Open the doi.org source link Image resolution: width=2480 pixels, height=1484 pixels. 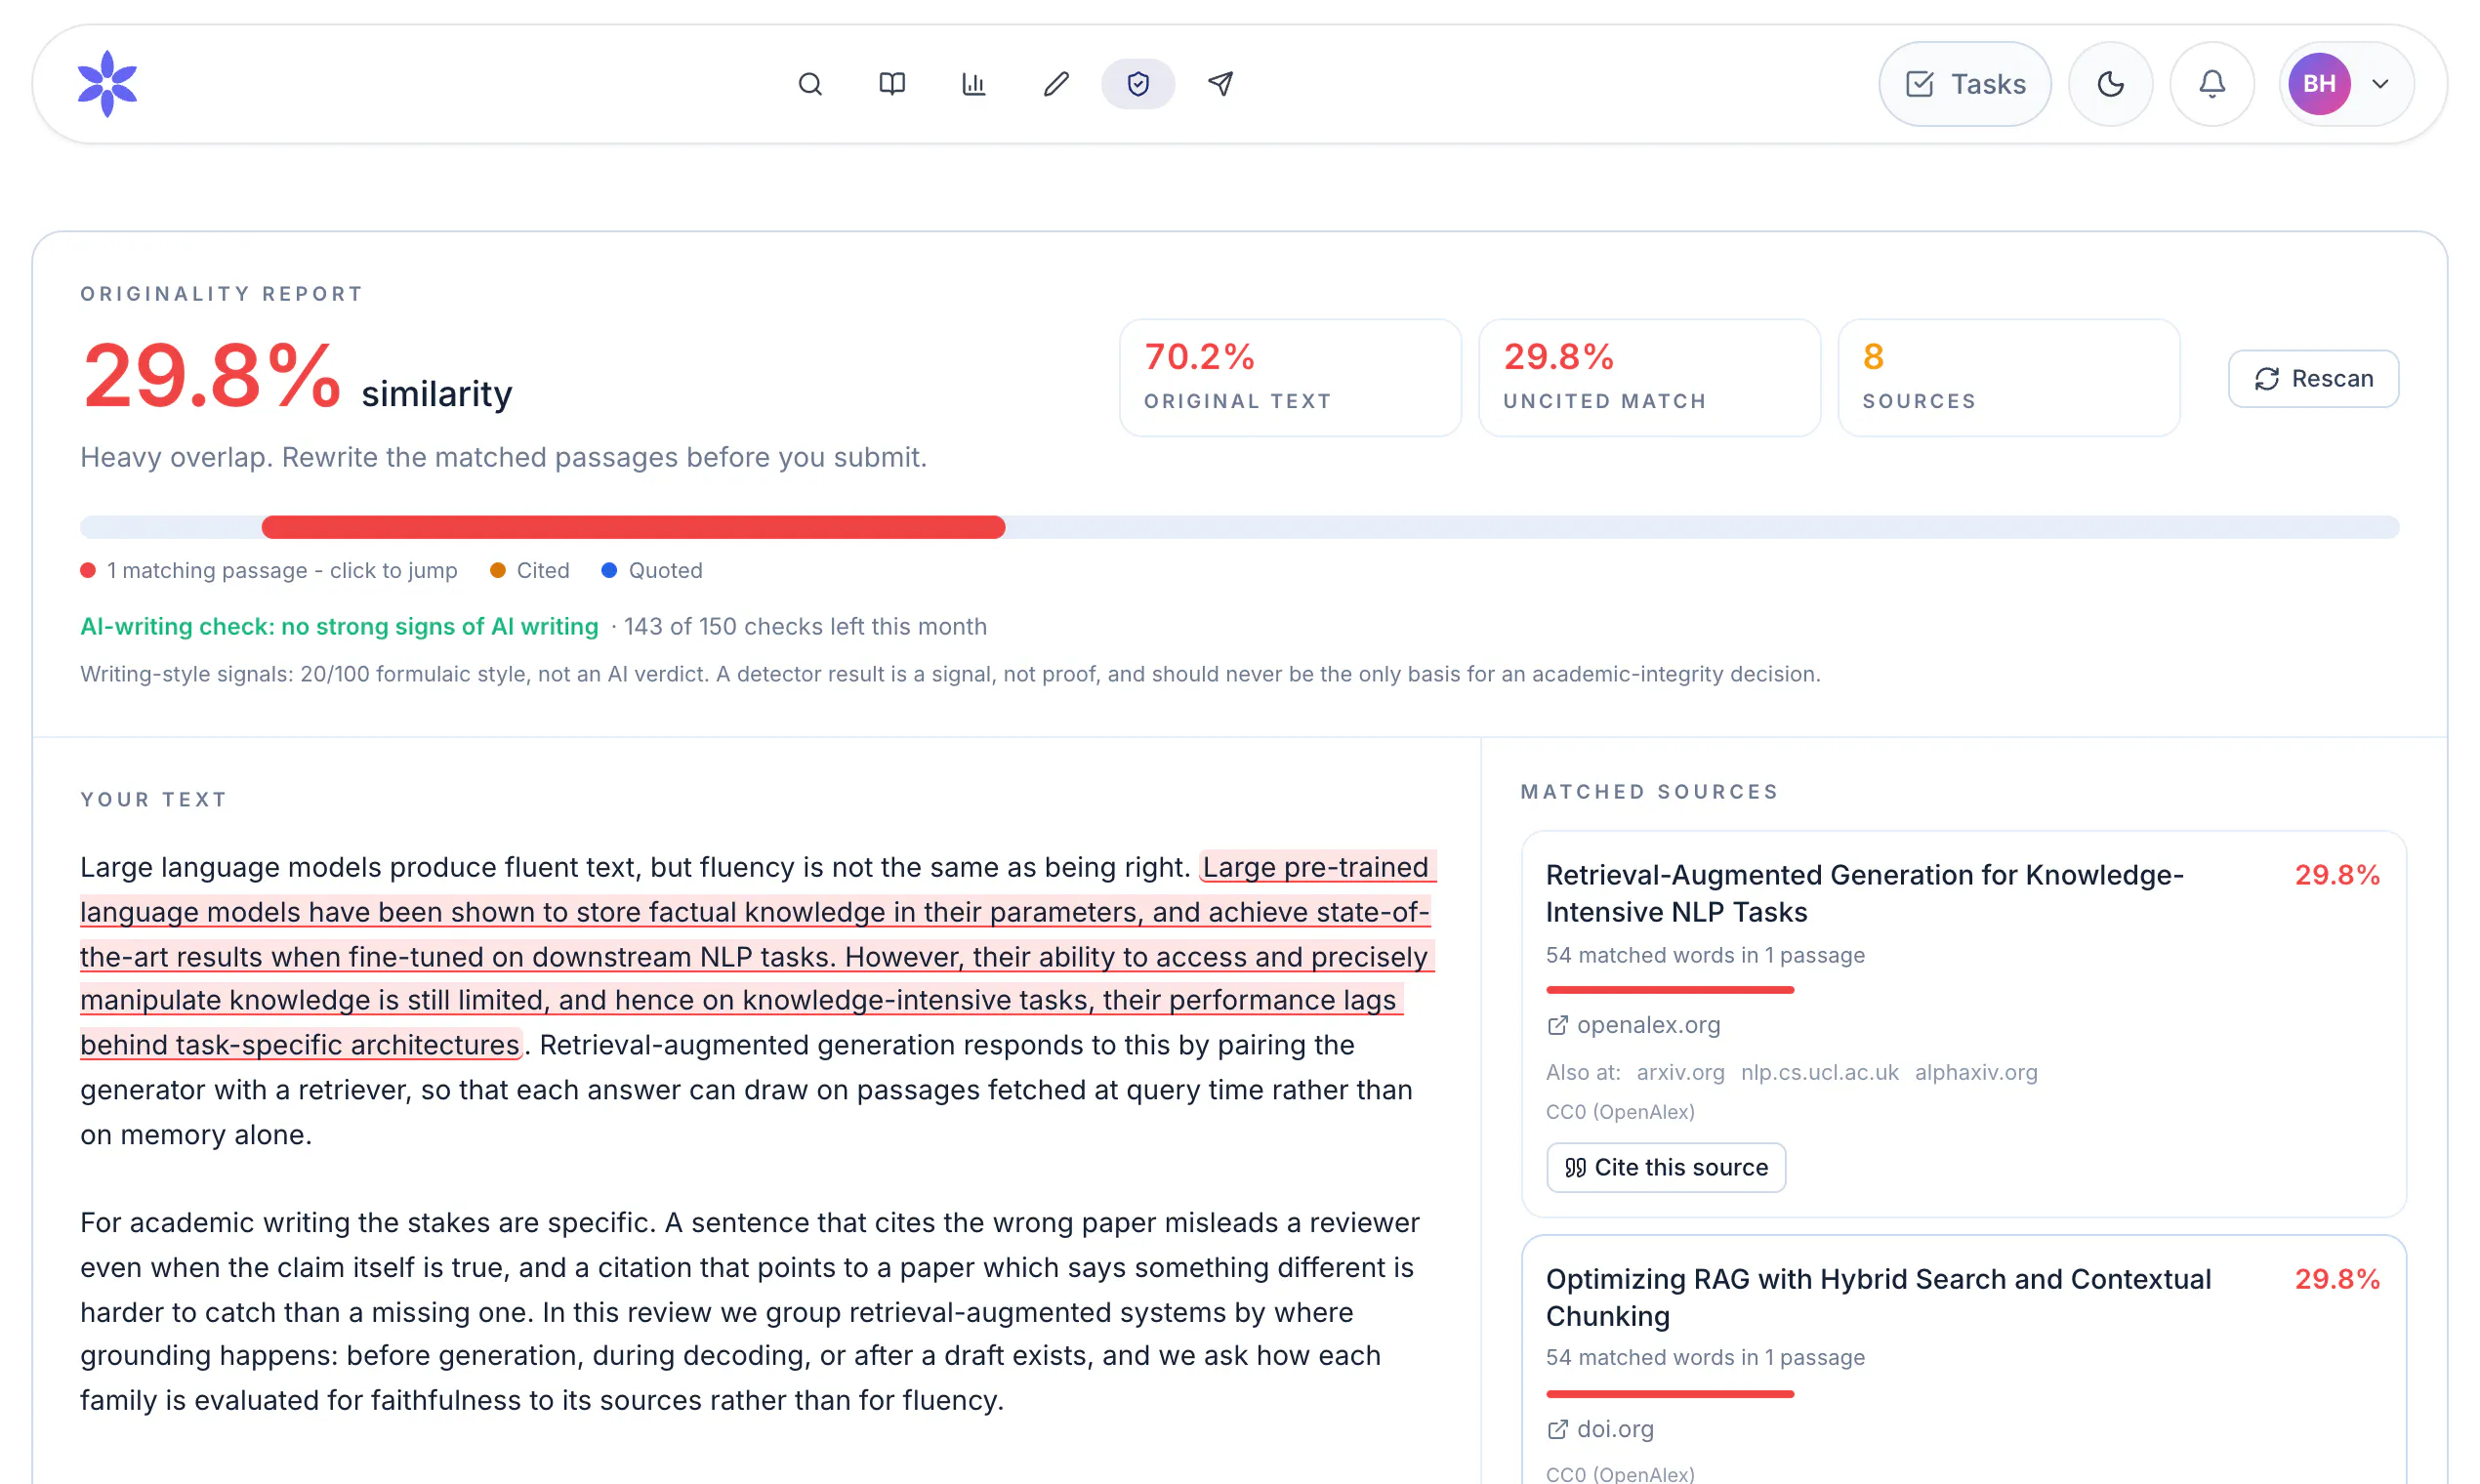pos(1615,1429)
